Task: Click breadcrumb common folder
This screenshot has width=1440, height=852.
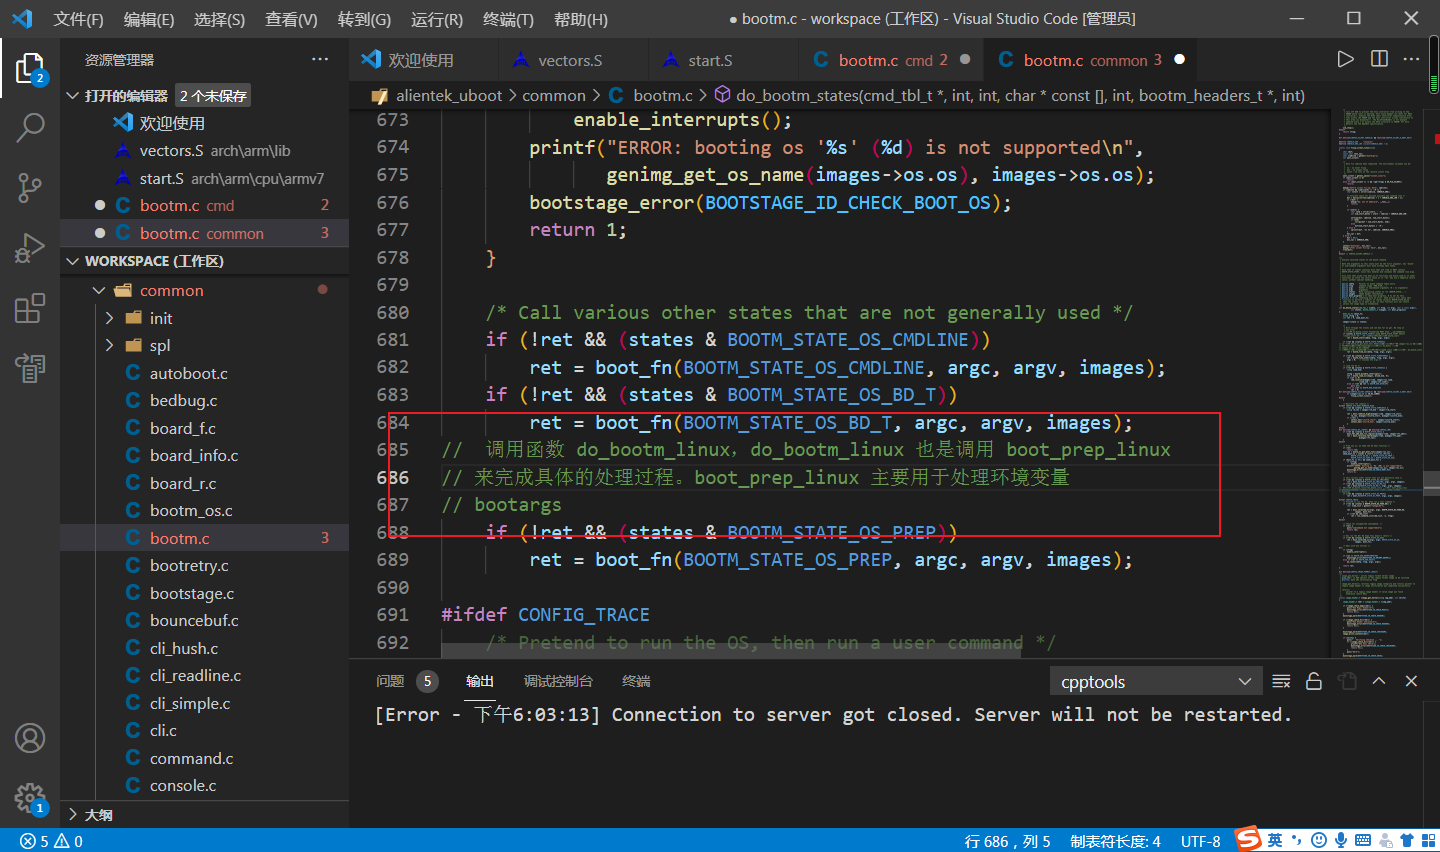Action: click(x=554, y=95)
